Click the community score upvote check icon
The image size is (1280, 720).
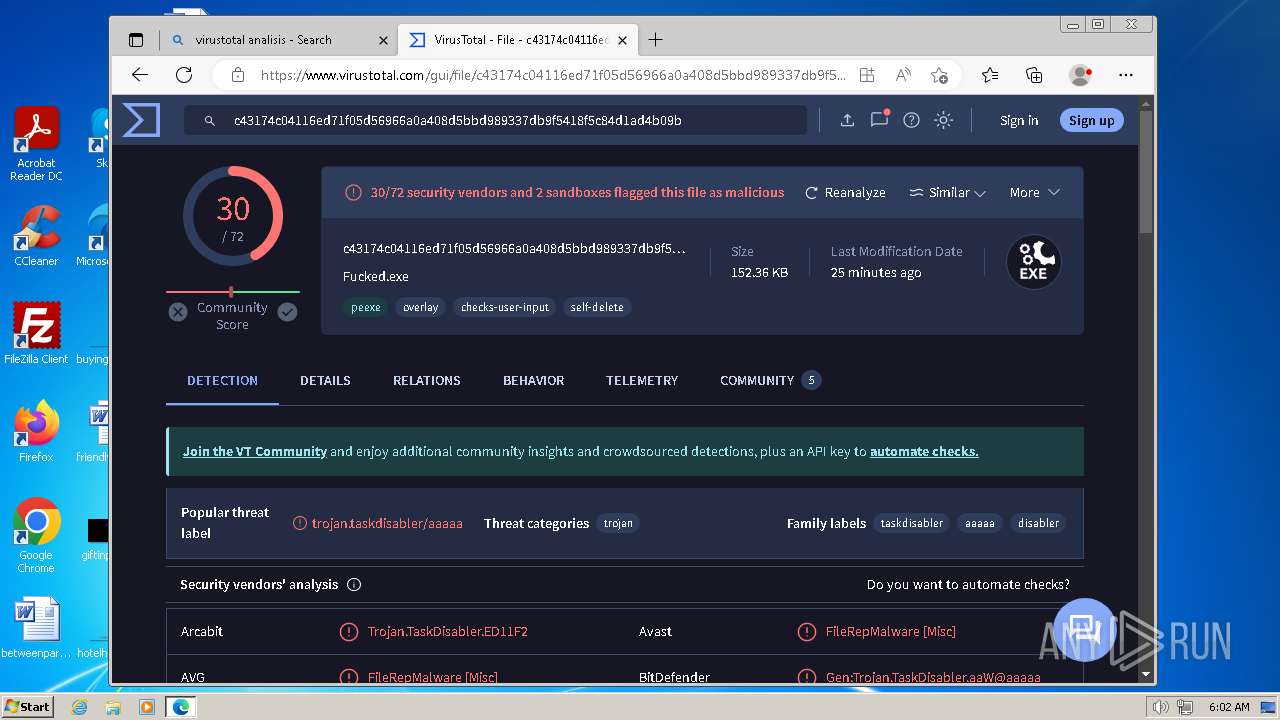pyautogui.click(x=287, y=312)
